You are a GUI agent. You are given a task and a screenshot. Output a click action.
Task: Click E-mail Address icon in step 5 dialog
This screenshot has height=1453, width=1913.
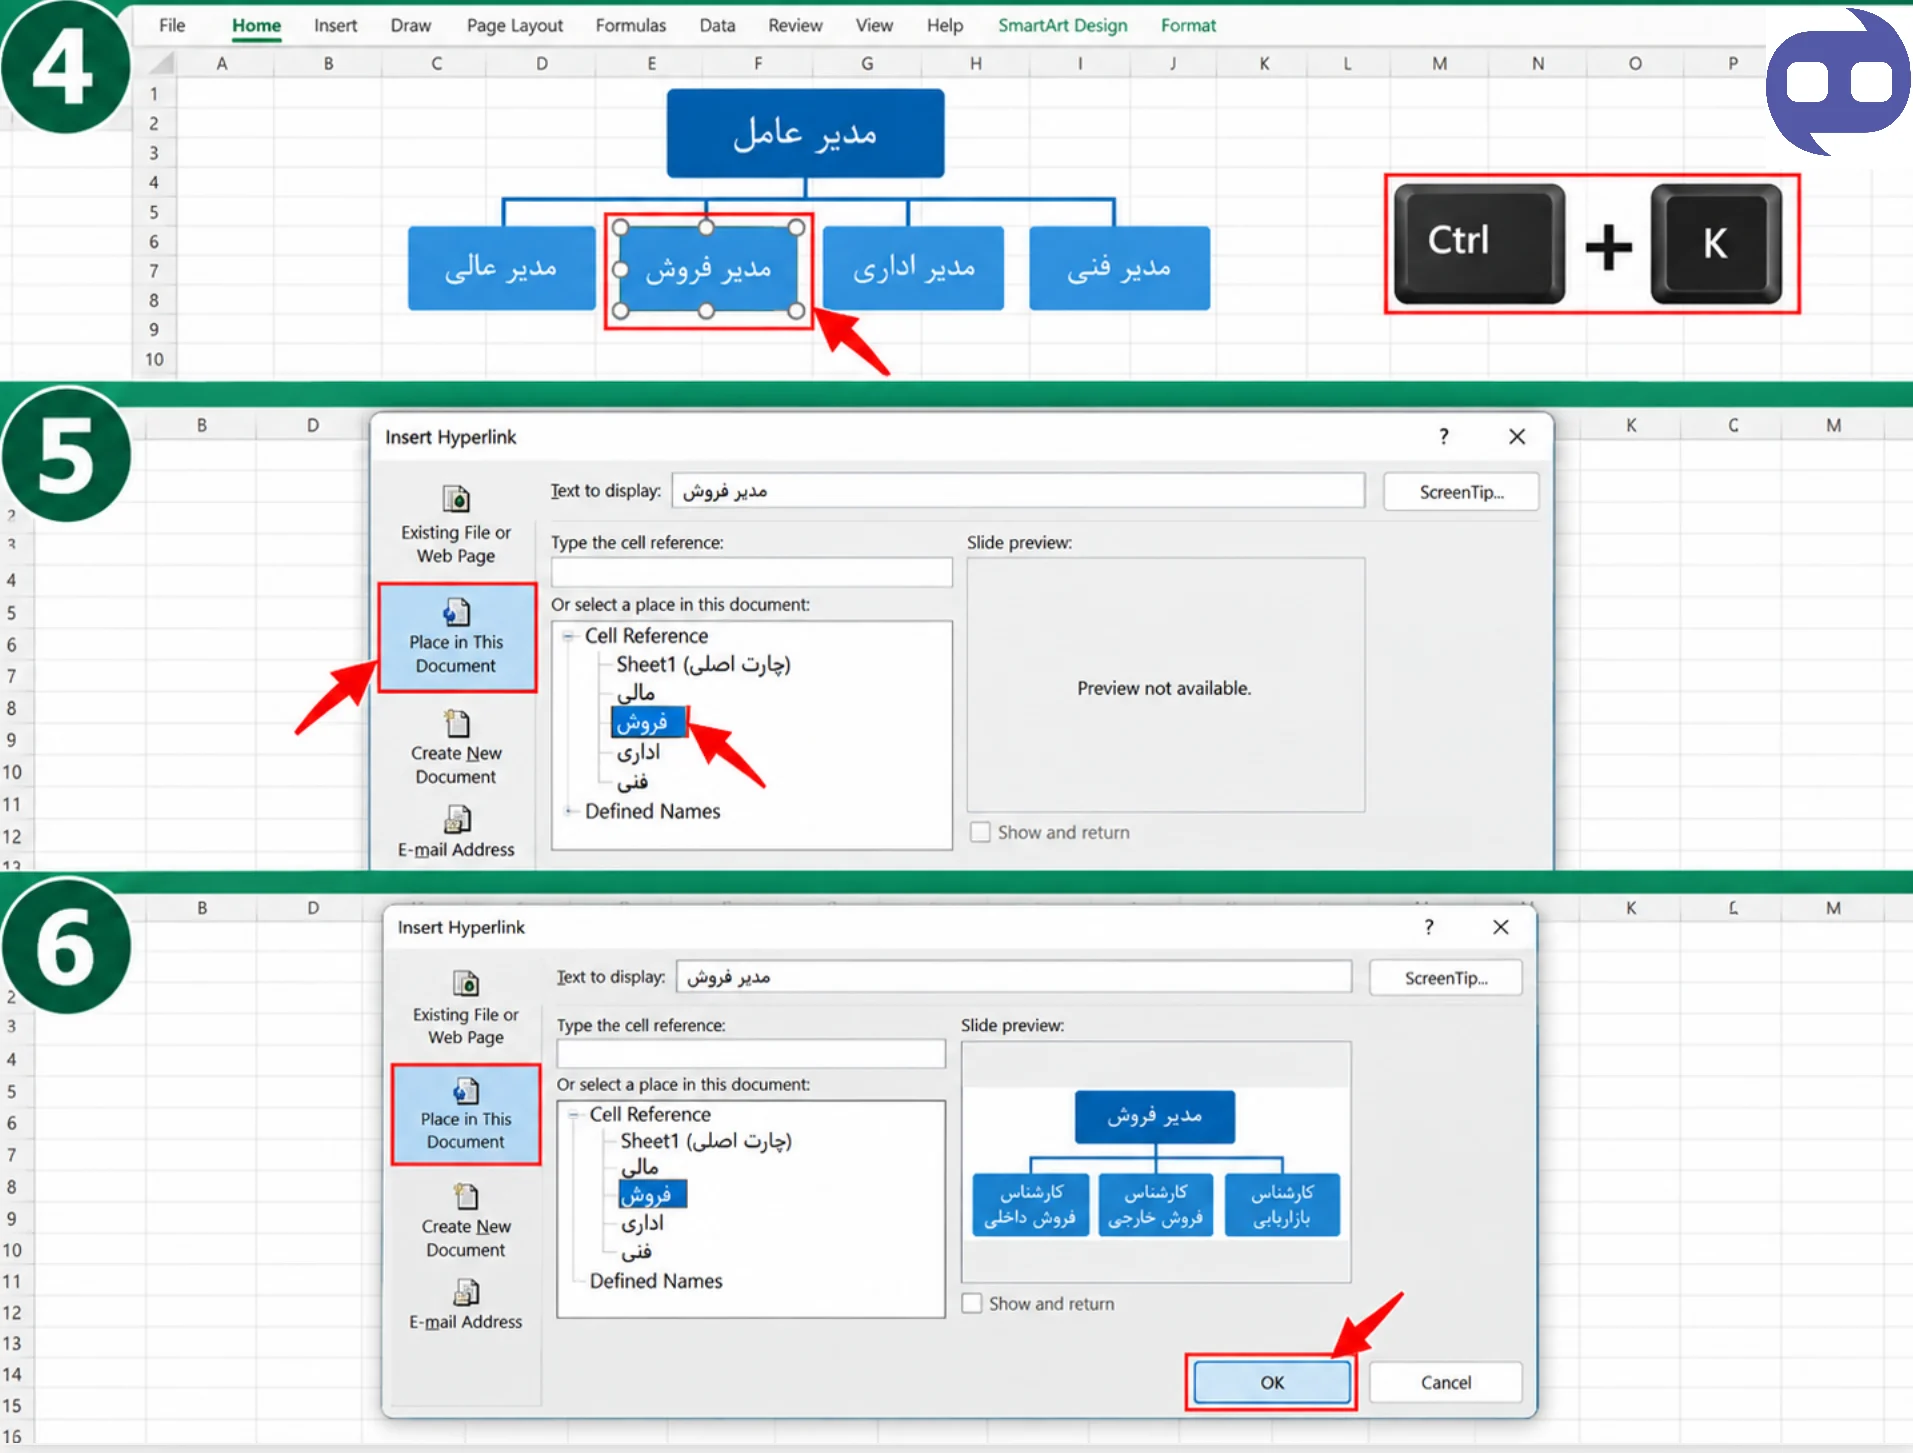click(x=456, y=820)
